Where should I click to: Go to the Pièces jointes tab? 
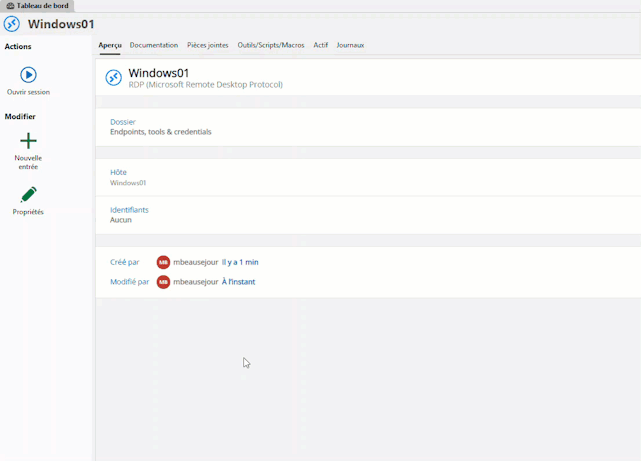208,45
